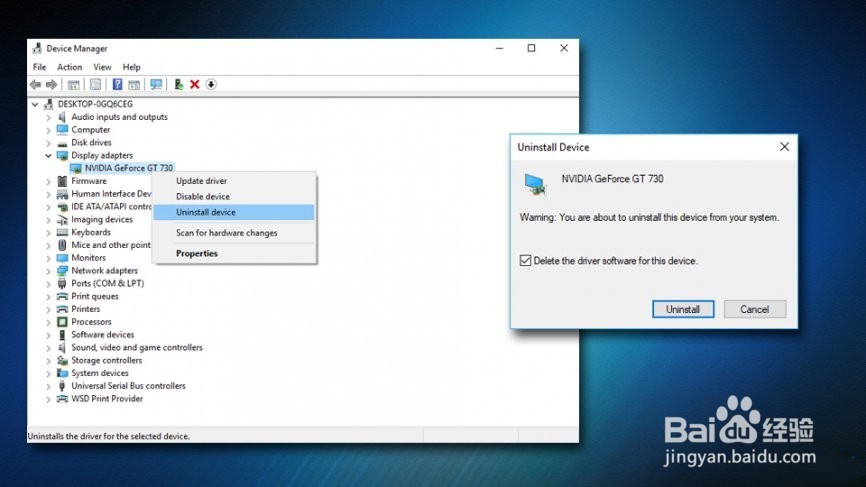Open the File menu
Screen dimensions: 866x487
(39, 67)
